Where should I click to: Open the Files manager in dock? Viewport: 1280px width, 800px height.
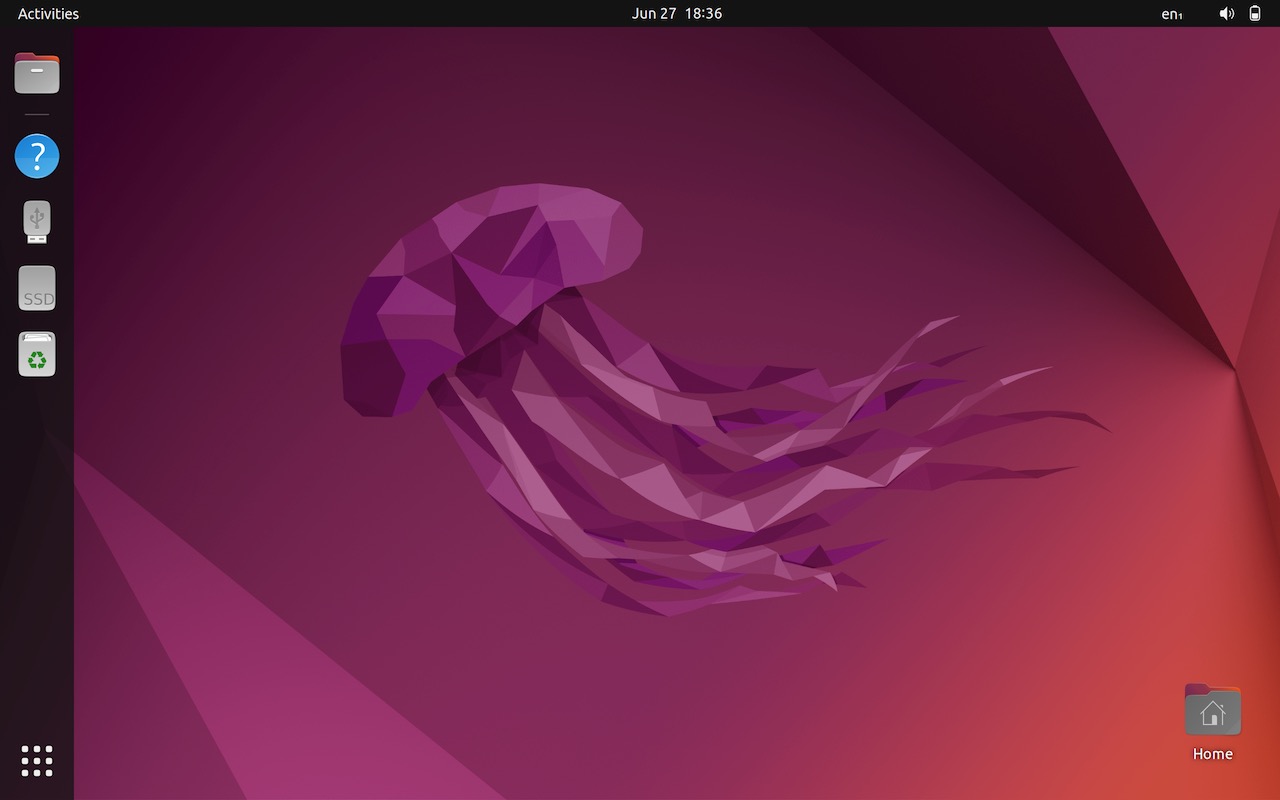(37, 73)
